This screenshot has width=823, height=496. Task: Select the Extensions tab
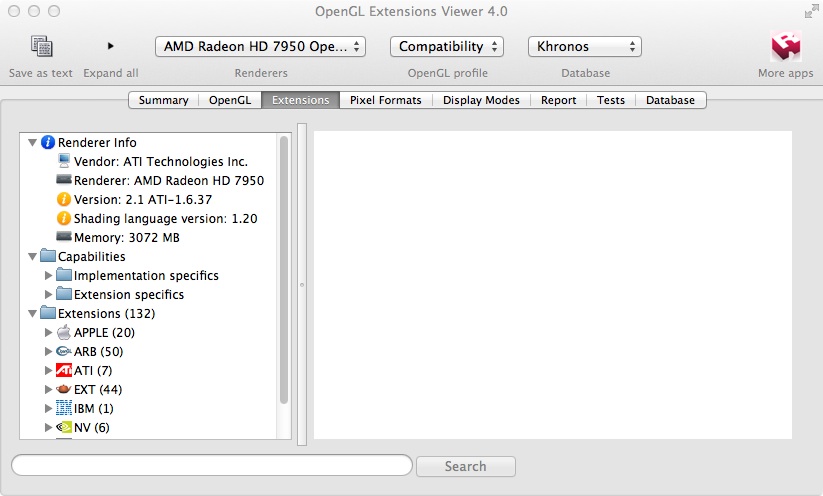point(301,100)
